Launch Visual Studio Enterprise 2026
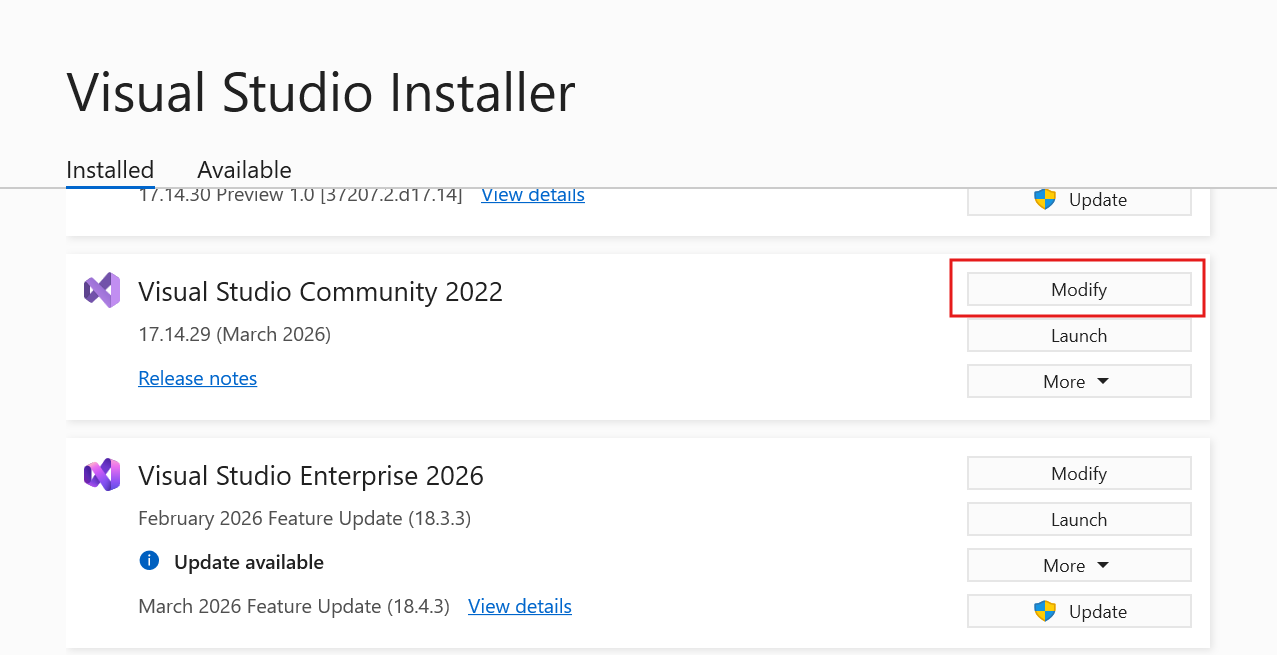 pyautogui.click(x=1078, y=519)
